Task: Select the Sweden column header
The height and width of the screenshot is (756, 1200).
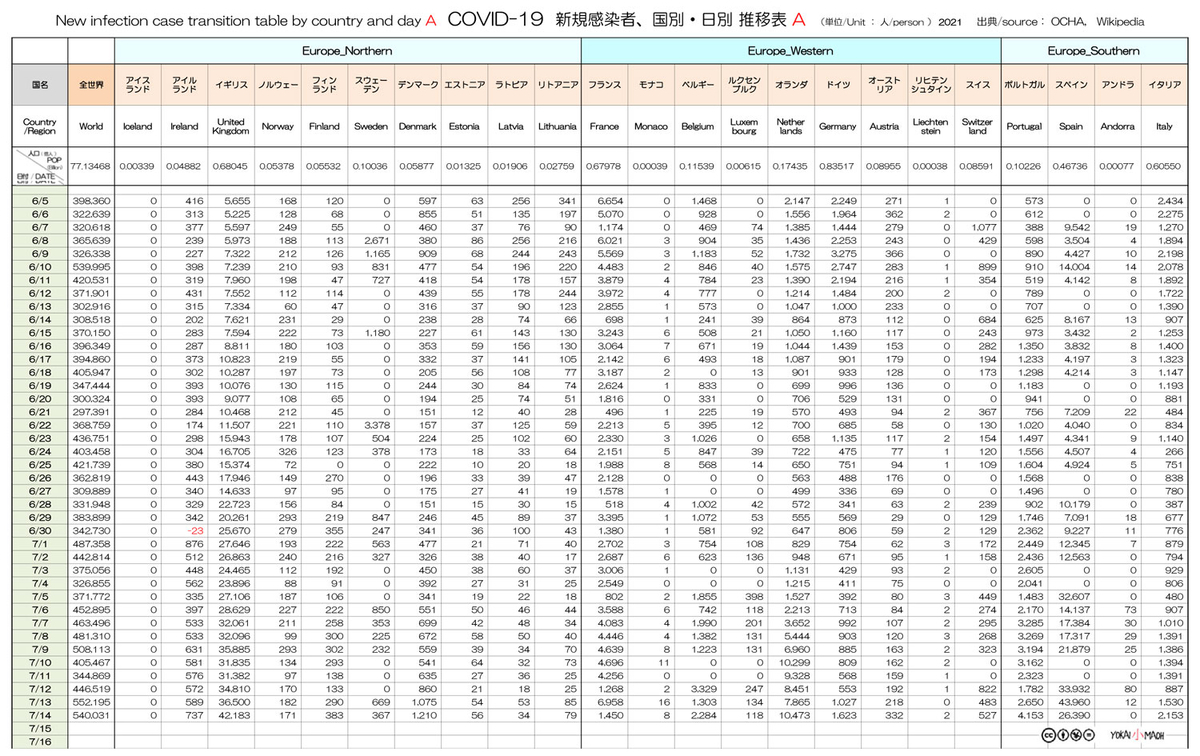Action: 371,127
